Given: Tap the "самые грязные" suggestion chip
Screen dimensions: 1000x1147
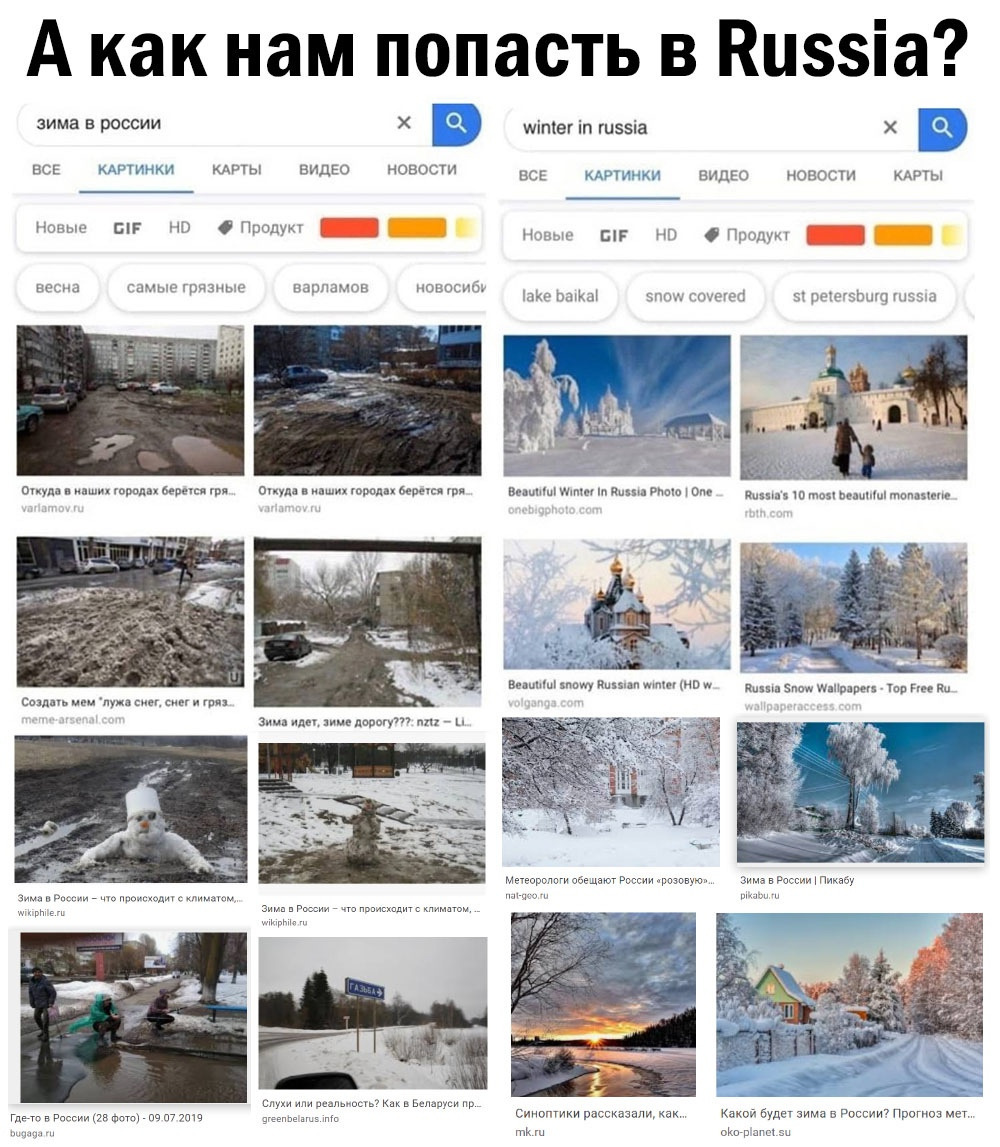Looking at the screenshot, I should [x=186, y=287].
